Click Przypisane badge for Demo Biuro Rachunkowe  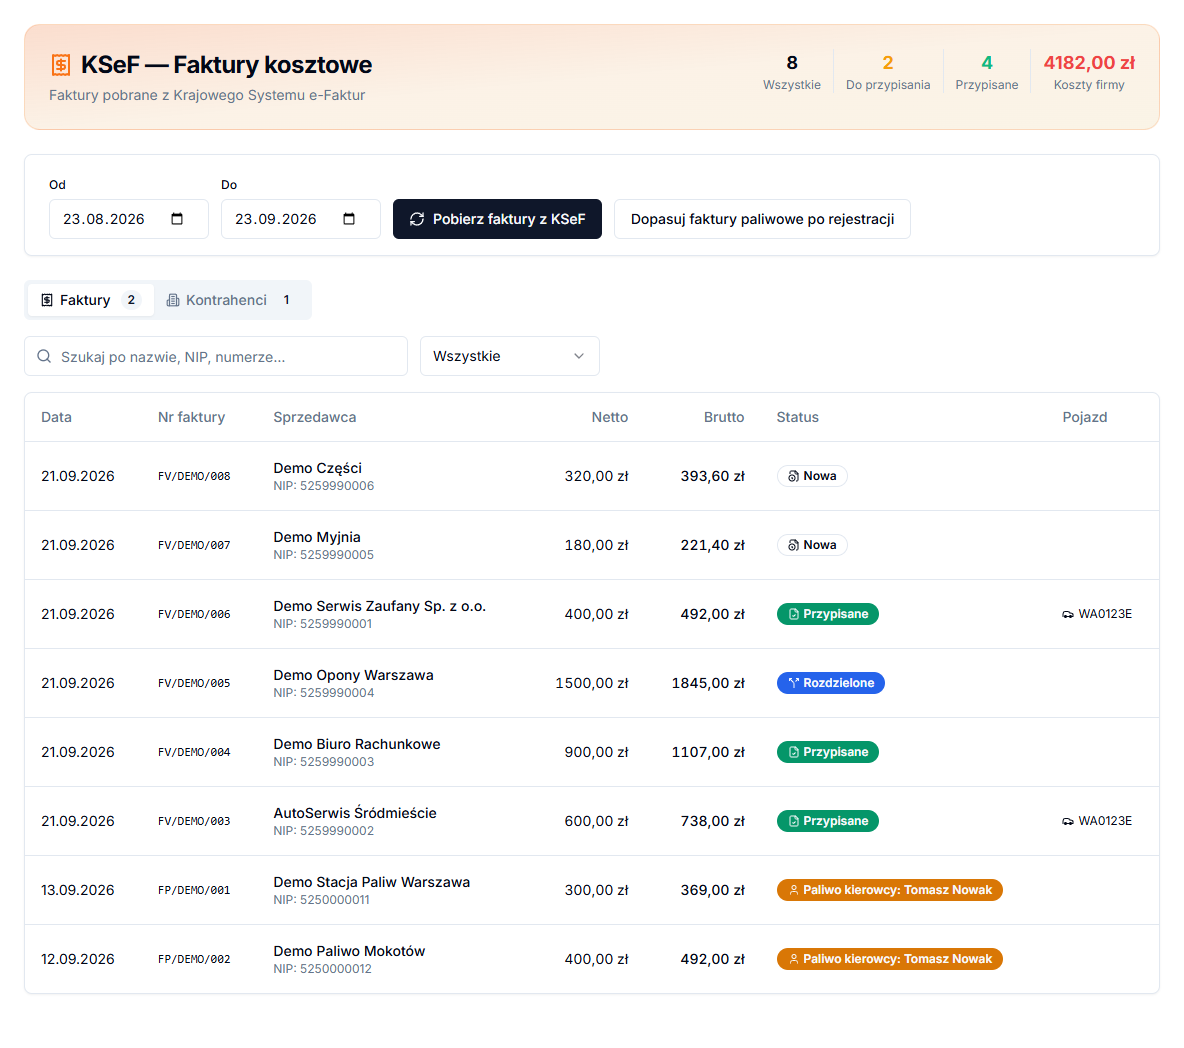(828, 752)
